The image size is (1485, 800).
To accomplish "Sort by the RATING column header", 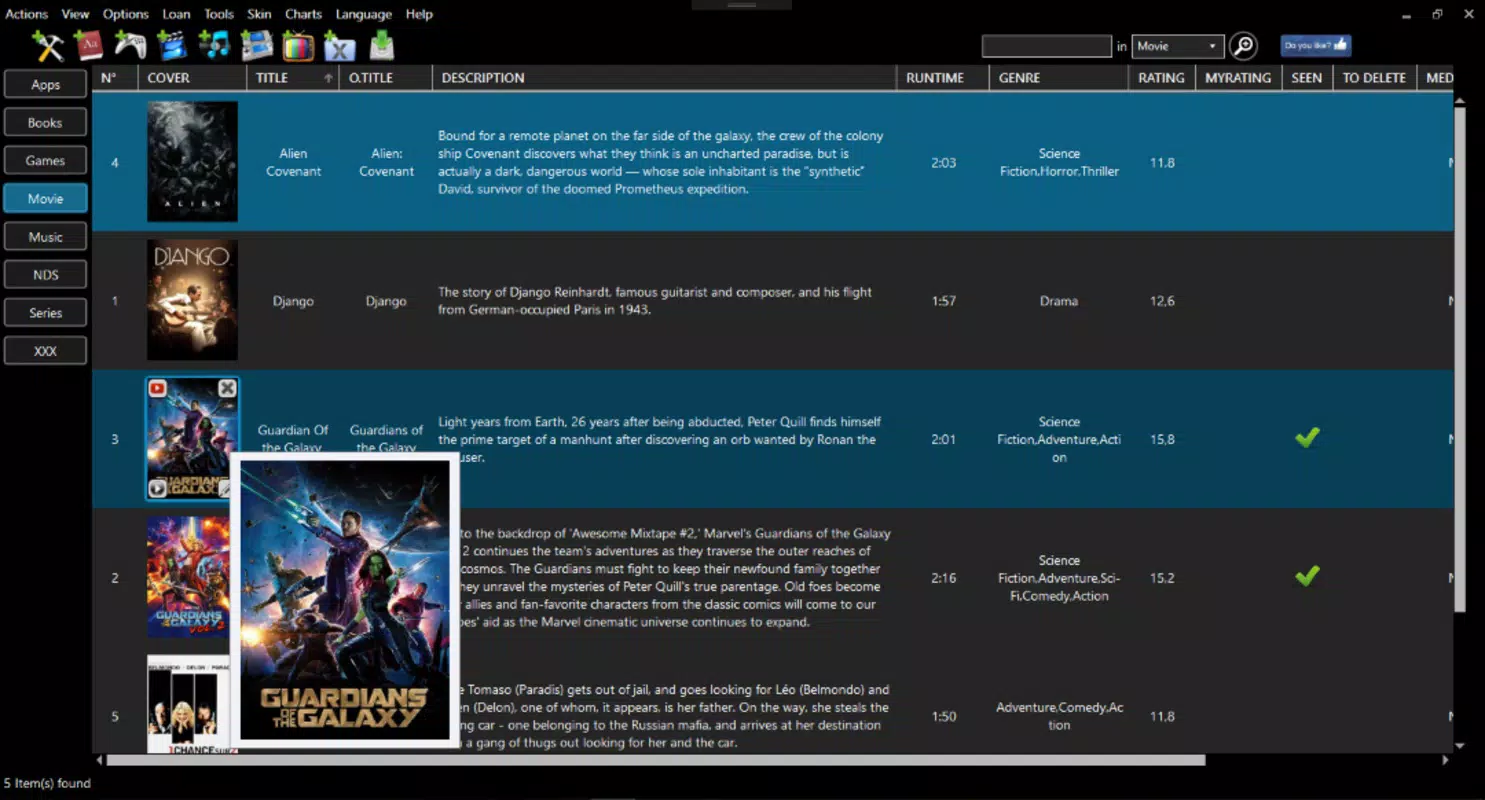I will click(1162, 78).
